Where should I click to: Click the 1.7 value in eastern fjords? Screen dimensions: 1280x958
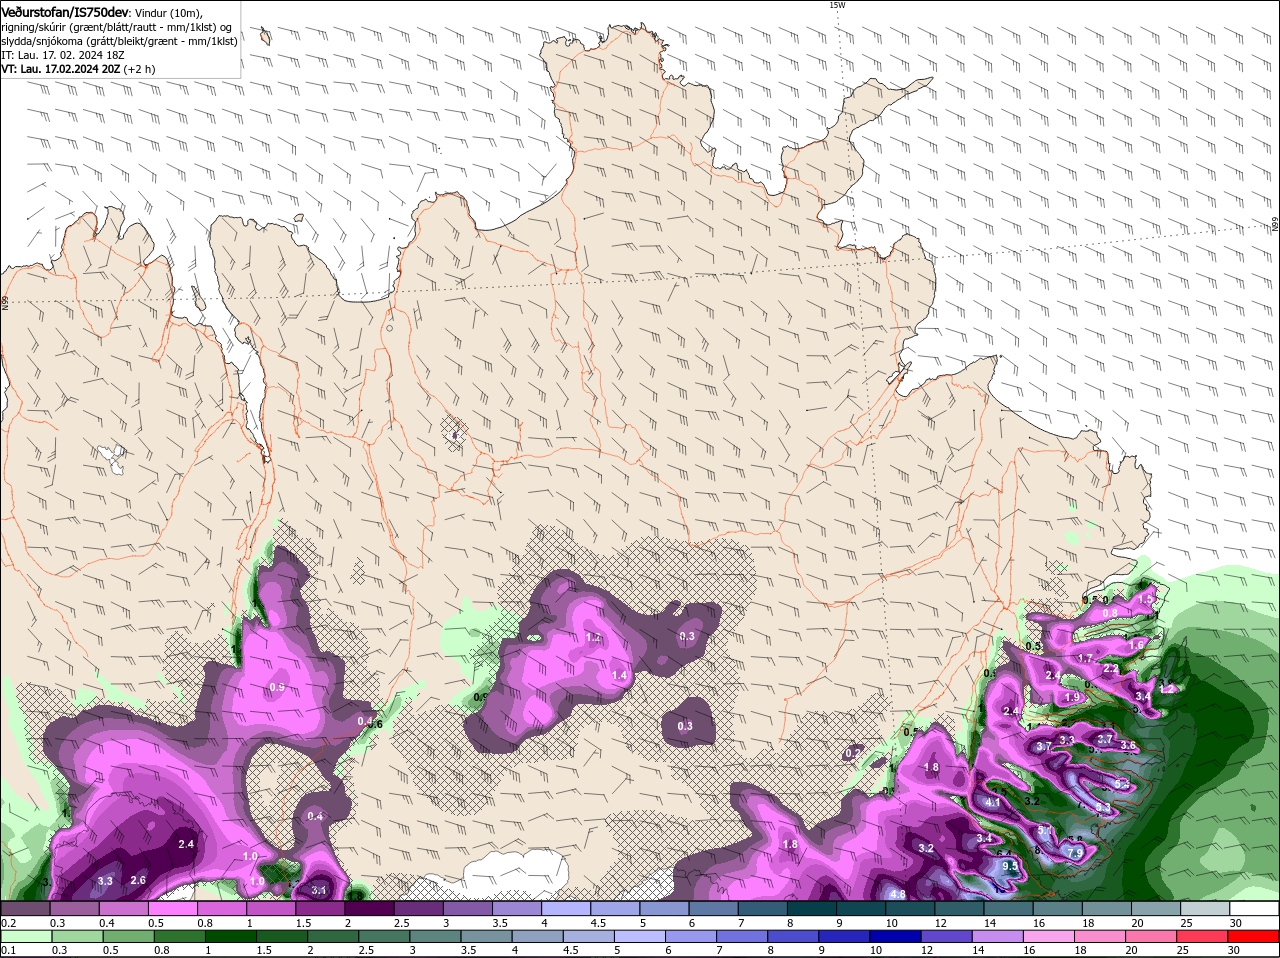click(1085, 658)
